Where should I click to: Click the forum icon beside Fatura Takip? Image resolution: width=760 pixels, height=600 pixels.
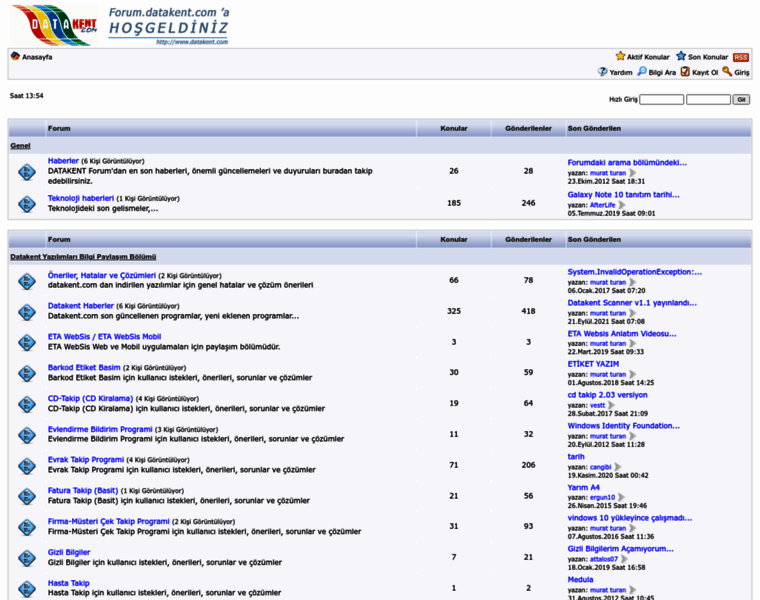click(27, 496)
